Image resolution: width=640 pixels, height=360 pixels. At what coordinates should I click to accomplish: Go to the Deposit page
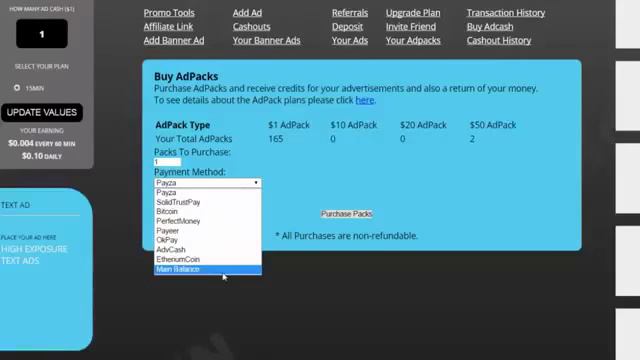click(347, 27)
